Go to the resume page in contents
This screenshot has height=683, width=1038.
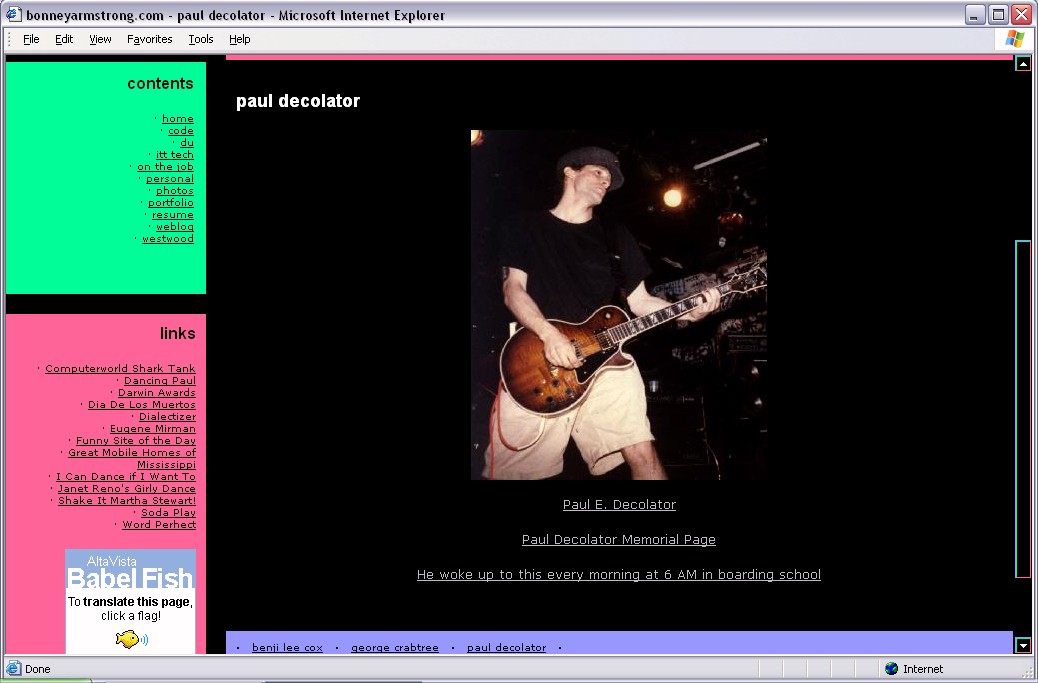tap(172, 215)
